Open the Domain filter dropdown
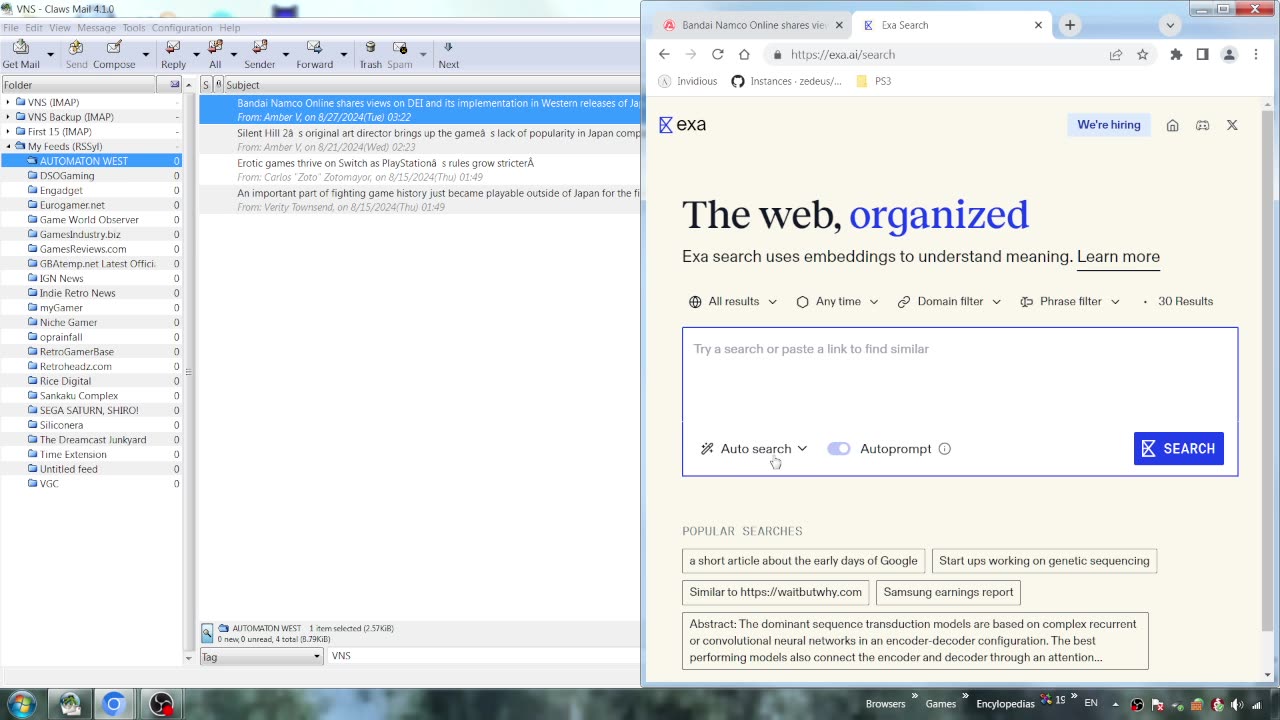1280x720 pixels. [950, 301]
